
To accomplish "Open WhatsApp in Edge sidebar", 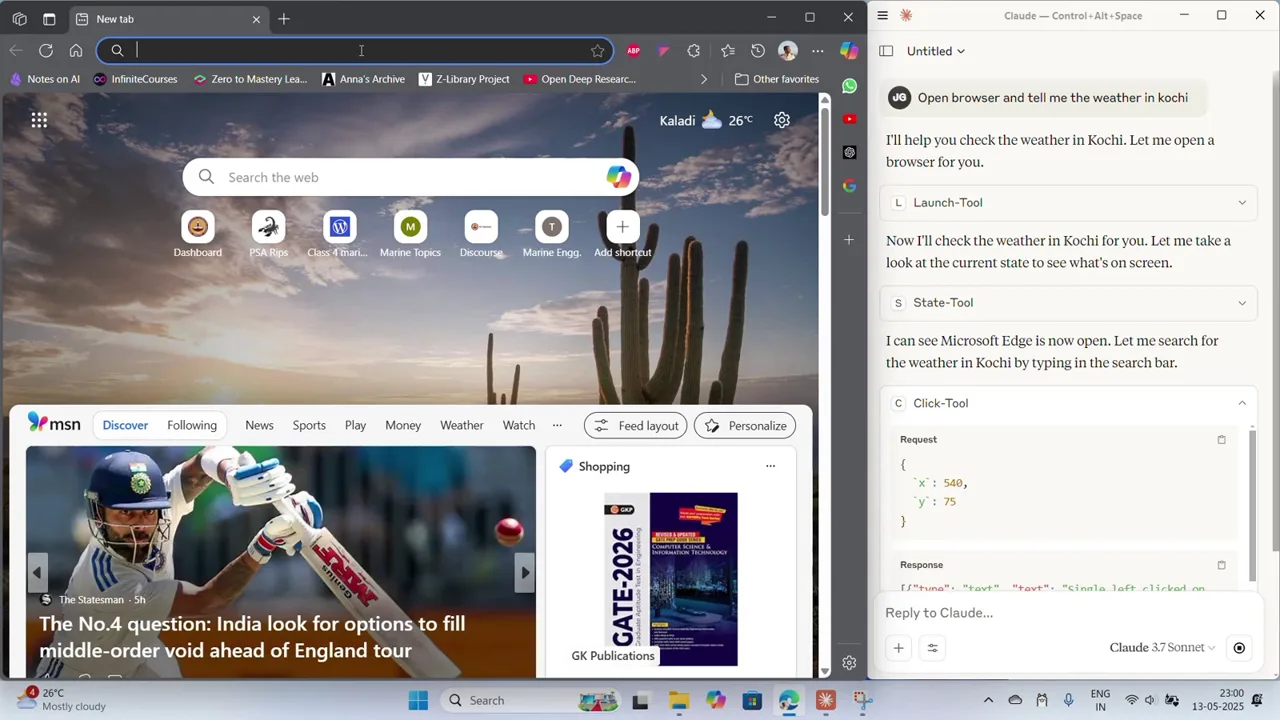I will (849, 86).
